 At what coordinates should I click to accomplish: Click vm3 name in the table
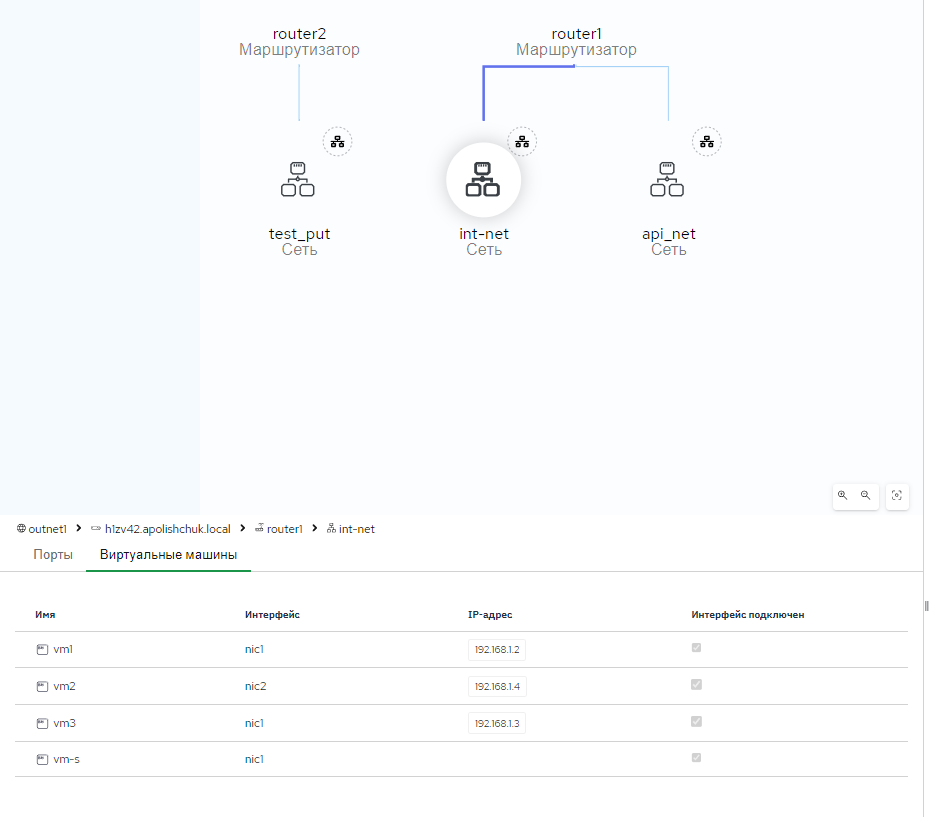(x=65, y=723)
